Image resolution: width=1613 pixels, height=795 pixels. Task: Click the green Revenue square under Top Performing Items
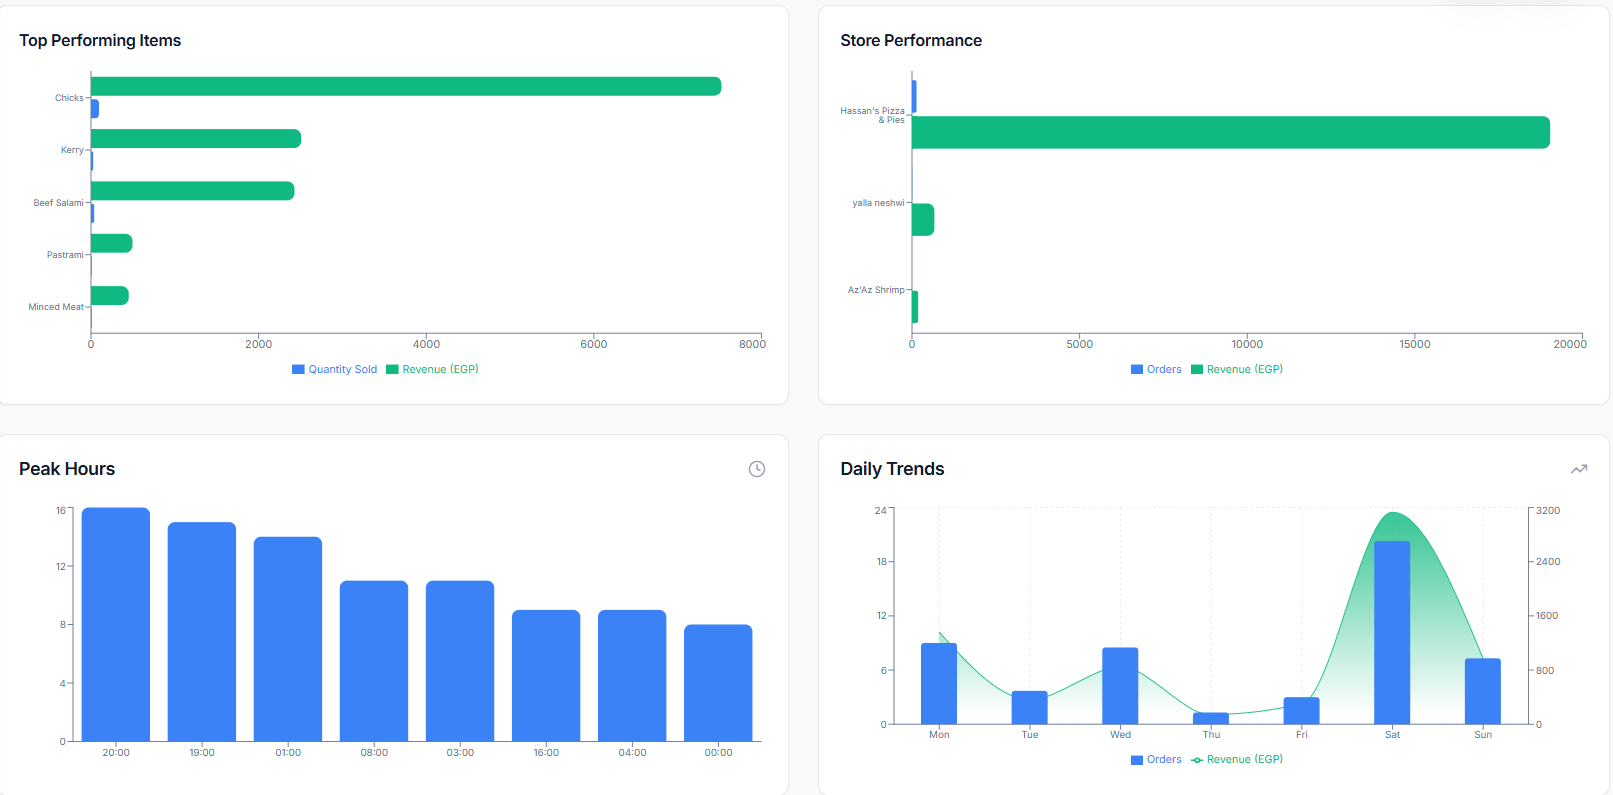[x=392, y=369]
